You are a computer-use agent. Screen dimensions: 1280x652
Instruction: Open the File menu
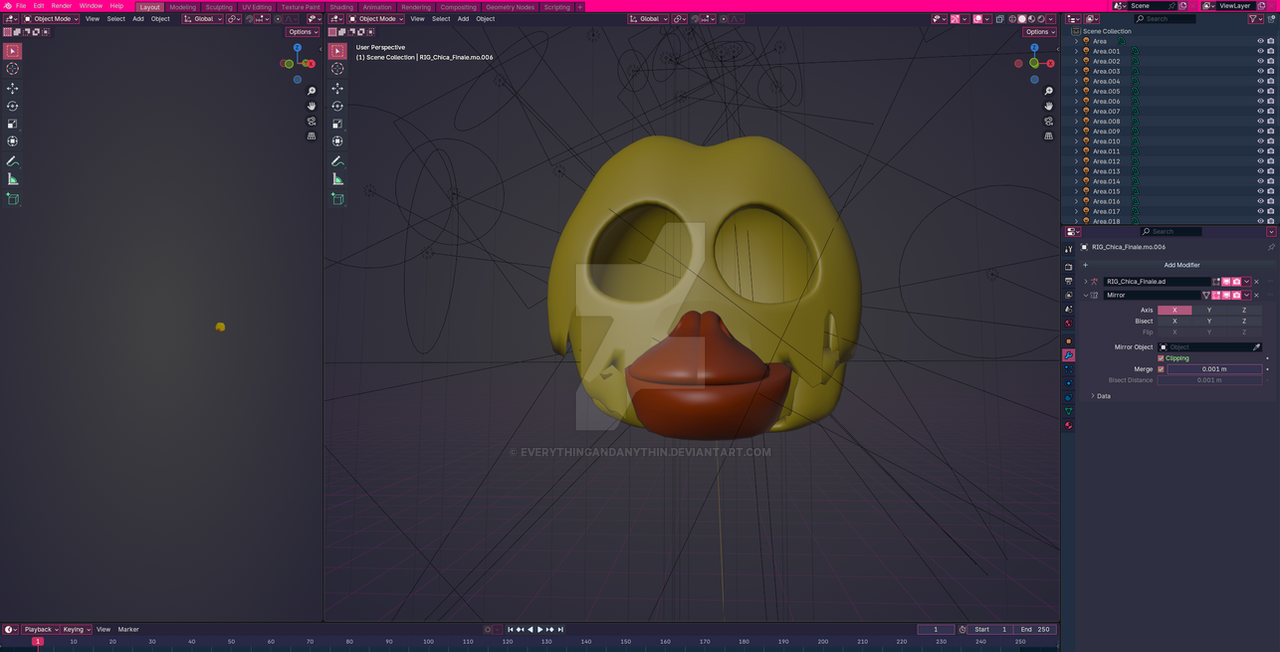pos(21,6)
